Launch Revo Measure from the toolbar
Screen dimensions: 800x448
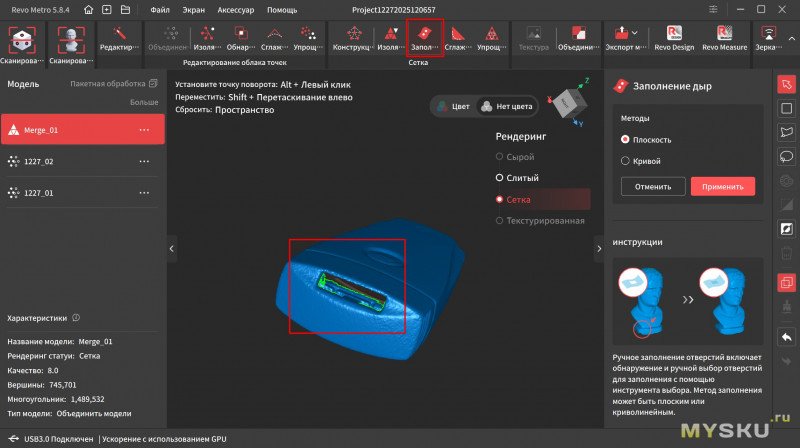coord(725,38)
